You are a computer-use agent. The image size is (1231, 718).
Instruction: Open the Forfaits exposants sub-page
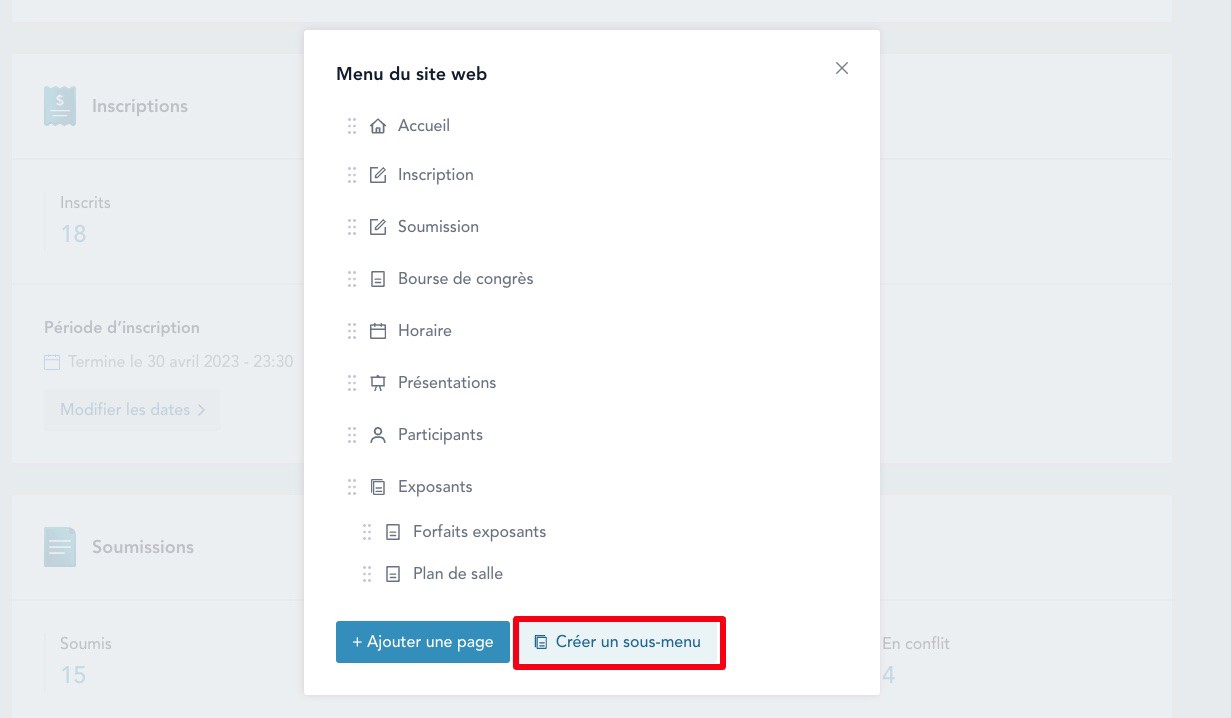tap(479, 532)
